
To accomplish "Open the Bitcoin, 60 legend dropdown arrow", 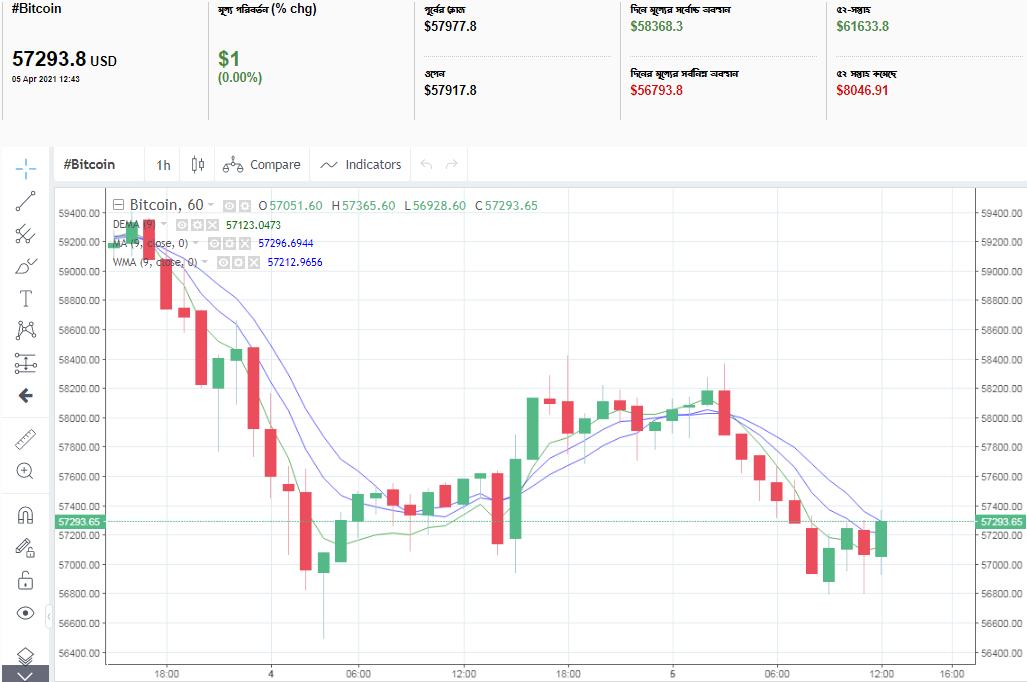I will point(211,205).
